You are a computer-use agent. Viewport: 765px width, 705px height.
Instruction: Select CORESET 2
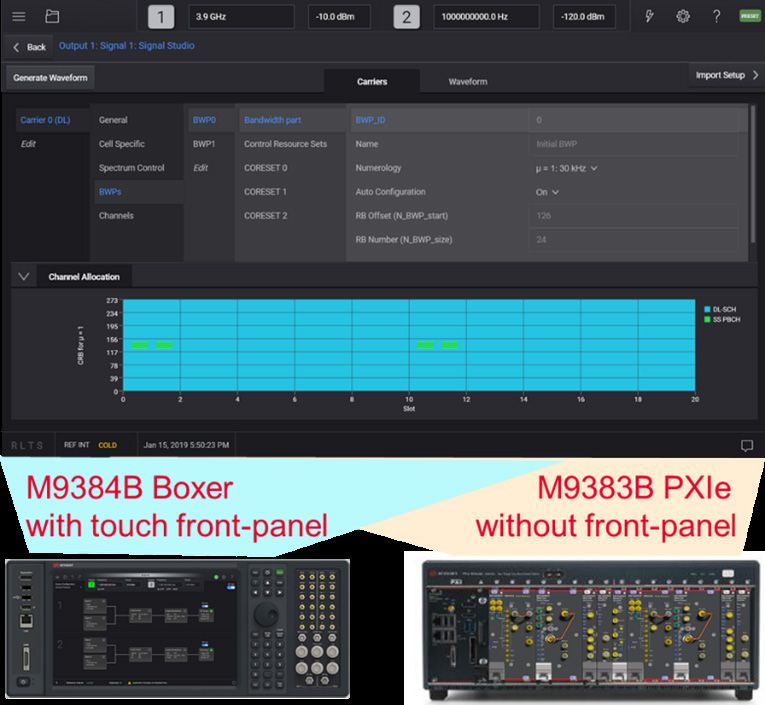[x=292, y=216]
